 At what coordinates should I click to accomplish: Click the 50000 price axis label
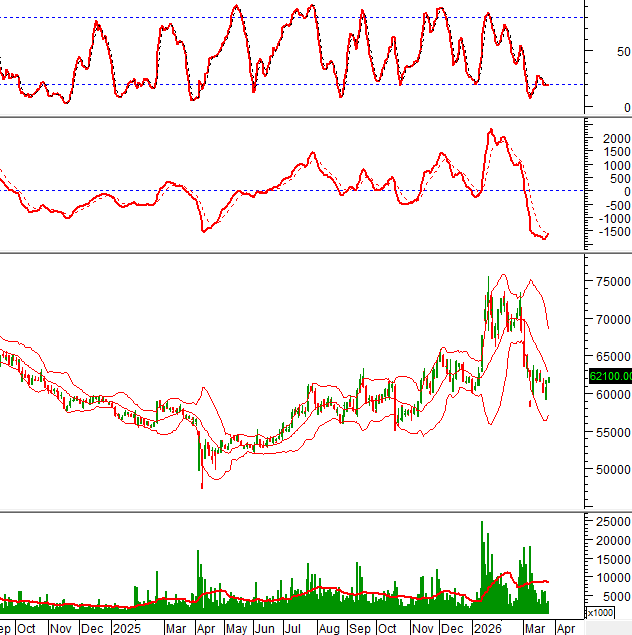point(608,469)
